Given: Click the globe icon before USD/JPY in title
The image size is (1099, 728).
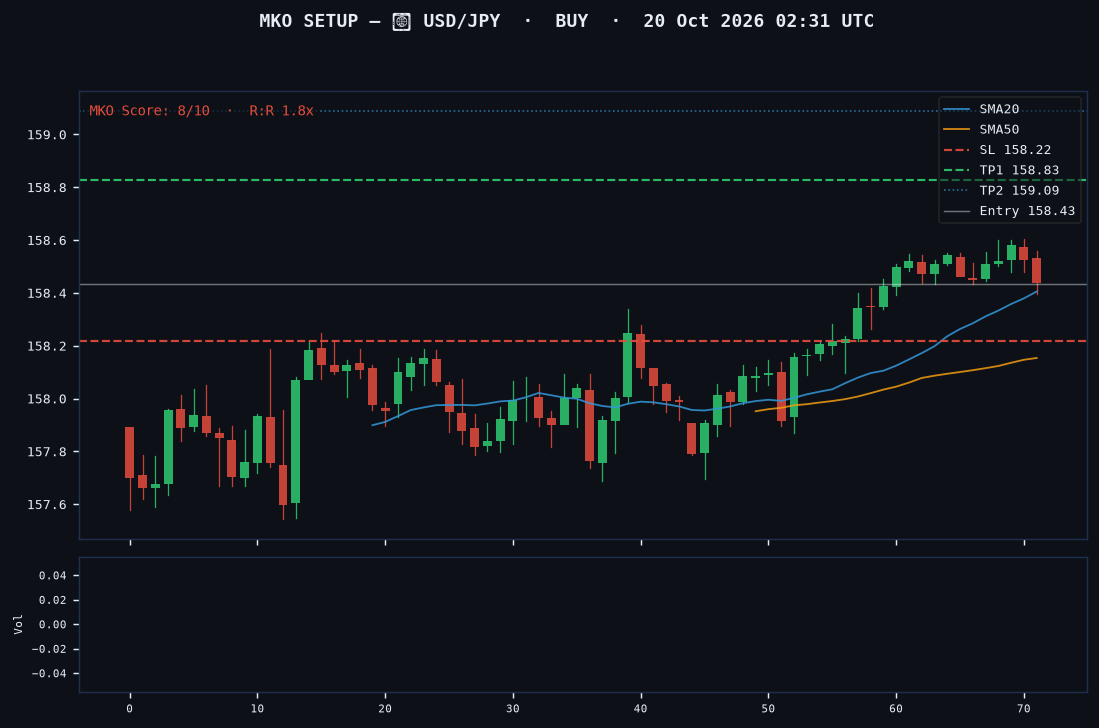Looking at the screenshot, I should [x=402, y=22].
